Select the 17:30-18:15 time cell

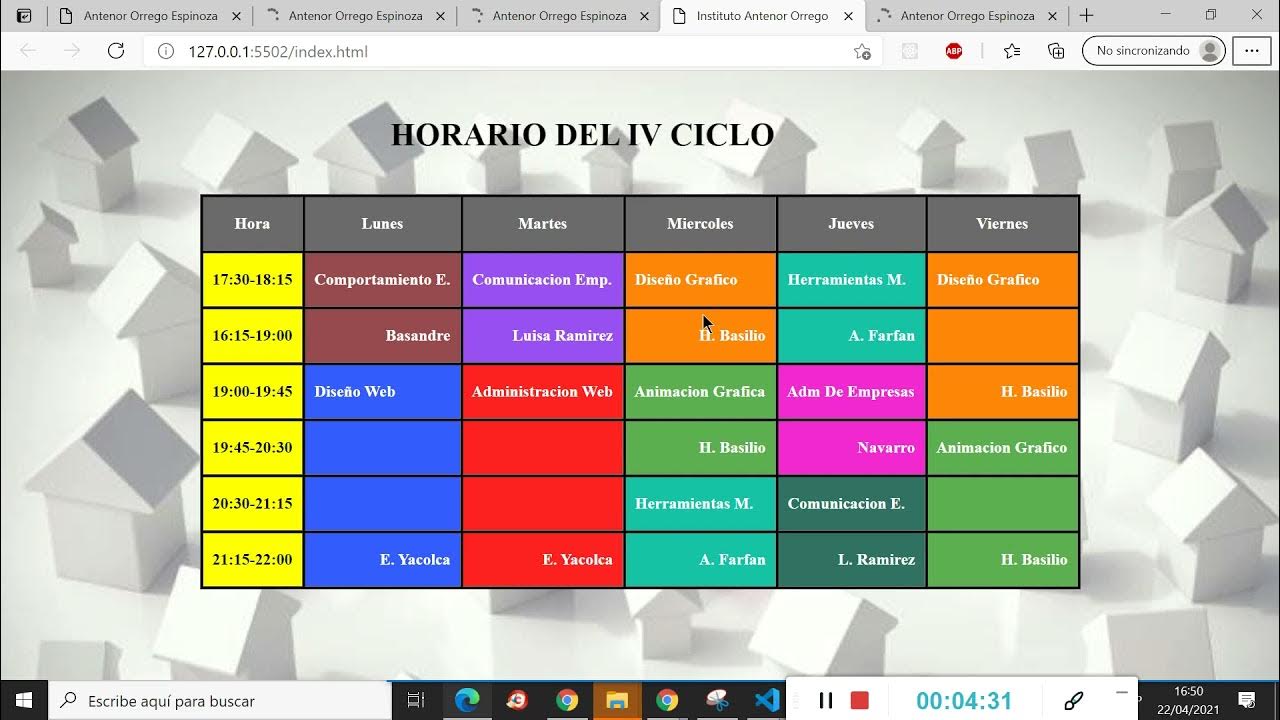[252, 280]
